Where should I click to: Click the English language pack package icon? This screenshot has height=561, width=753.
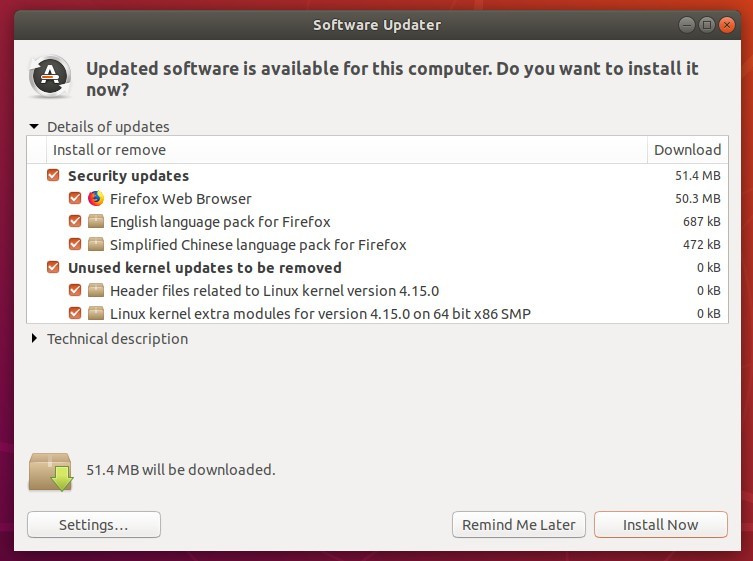96,221
